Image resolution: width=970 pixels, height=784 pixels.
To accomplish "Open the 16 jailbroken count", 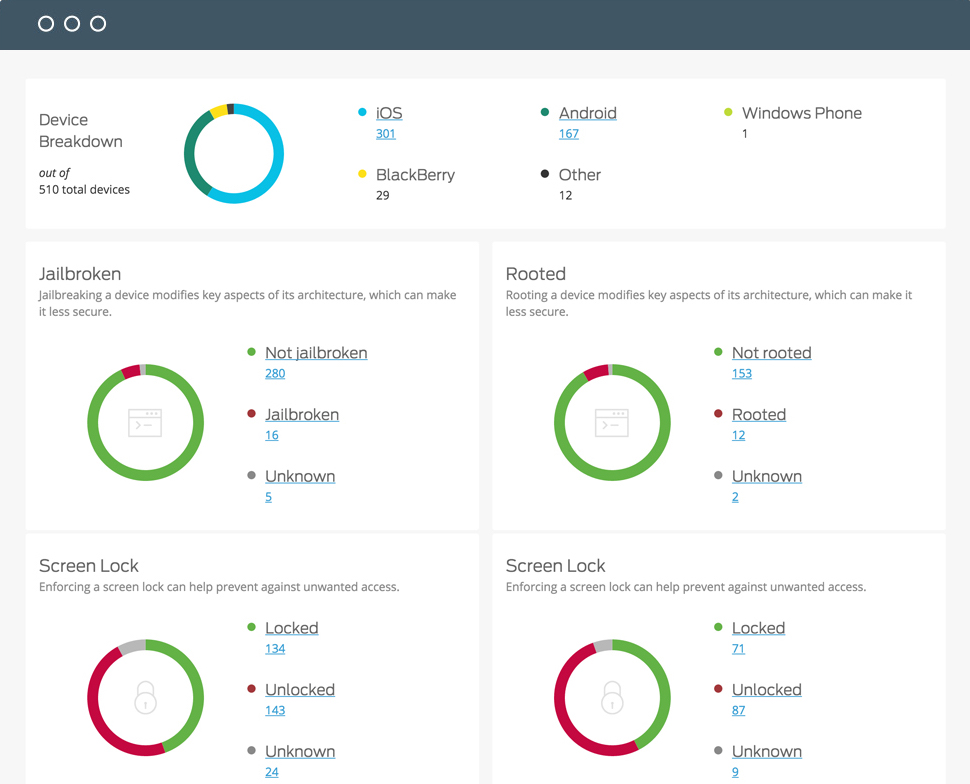I will (x=272, y=435).
